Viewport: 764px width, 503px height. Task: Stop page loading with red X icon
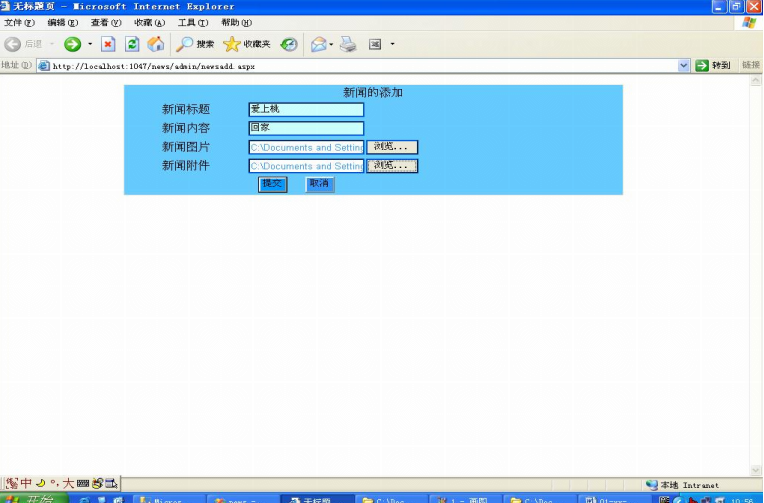[108, 44]
